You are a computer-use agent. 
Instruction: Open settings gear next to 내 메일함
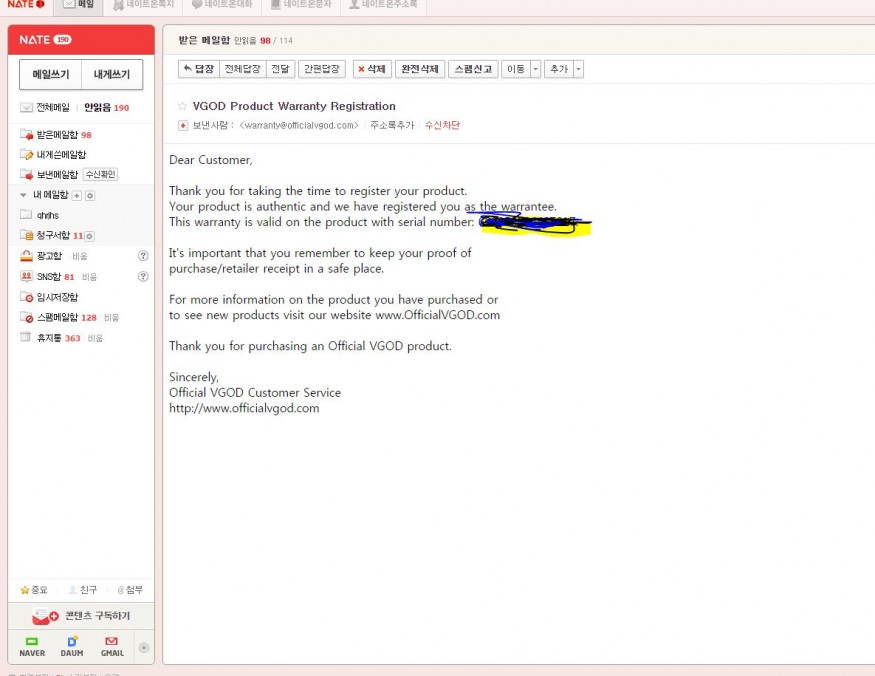point(90,195)
